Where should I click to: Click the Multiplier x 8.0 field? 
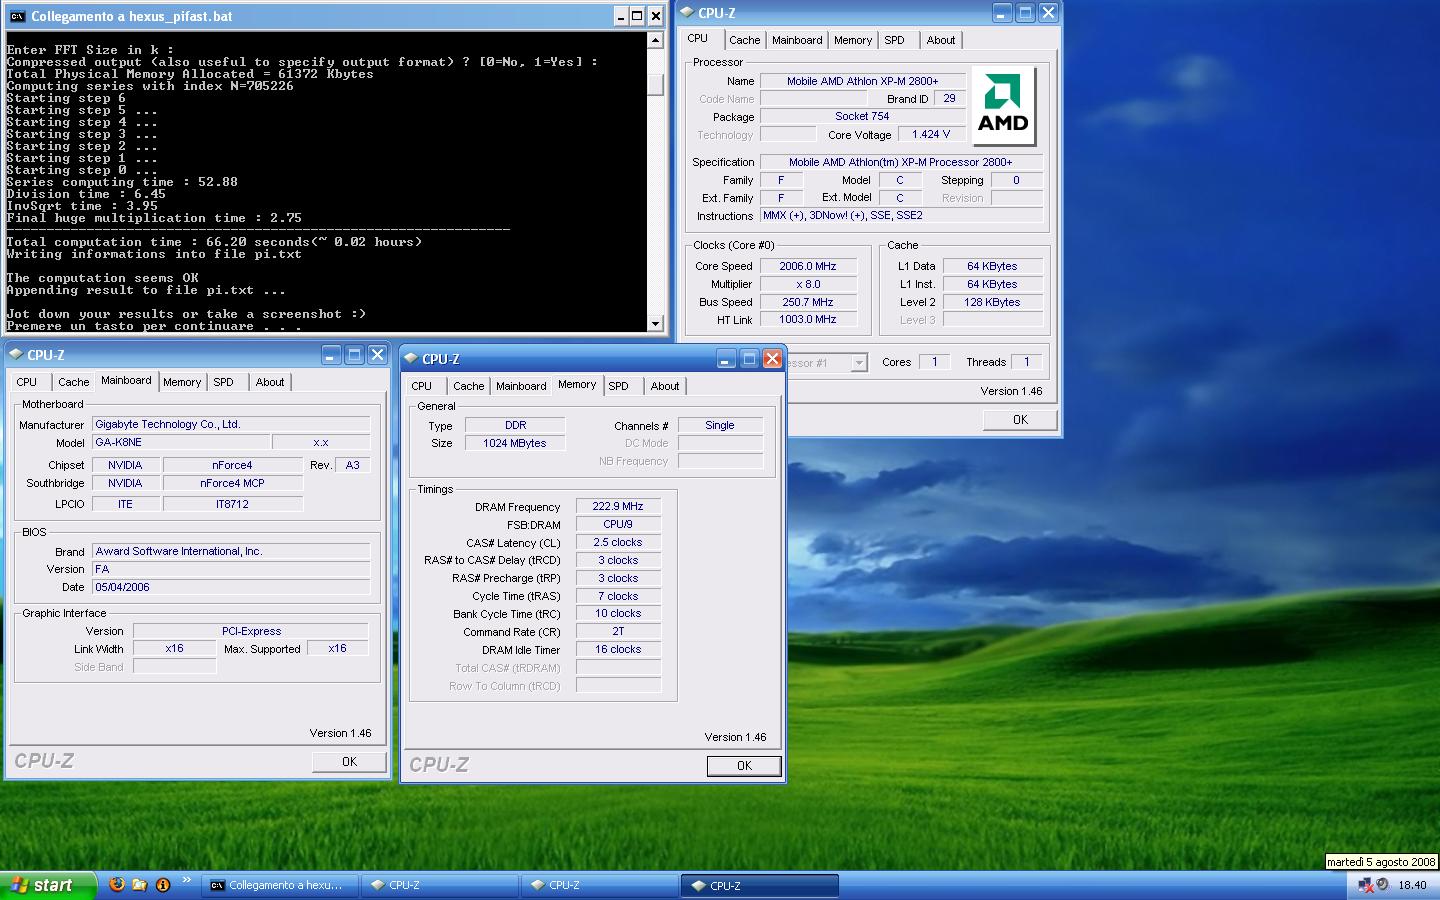808,284
